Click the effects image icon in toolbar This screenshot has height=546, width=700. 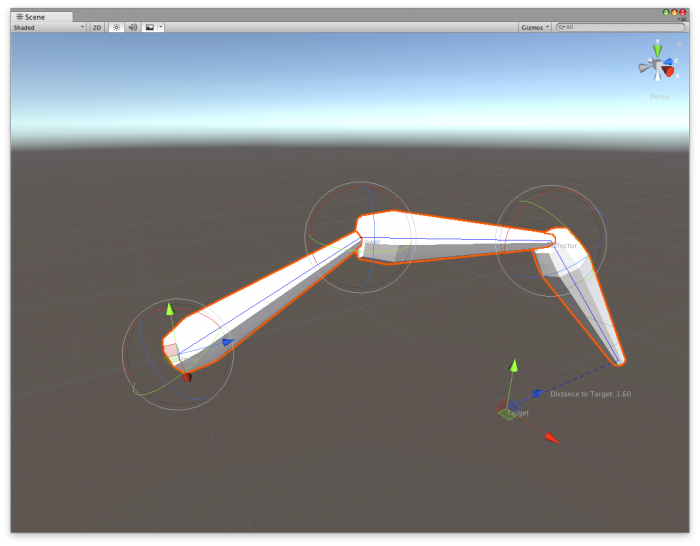coord(149,27)
